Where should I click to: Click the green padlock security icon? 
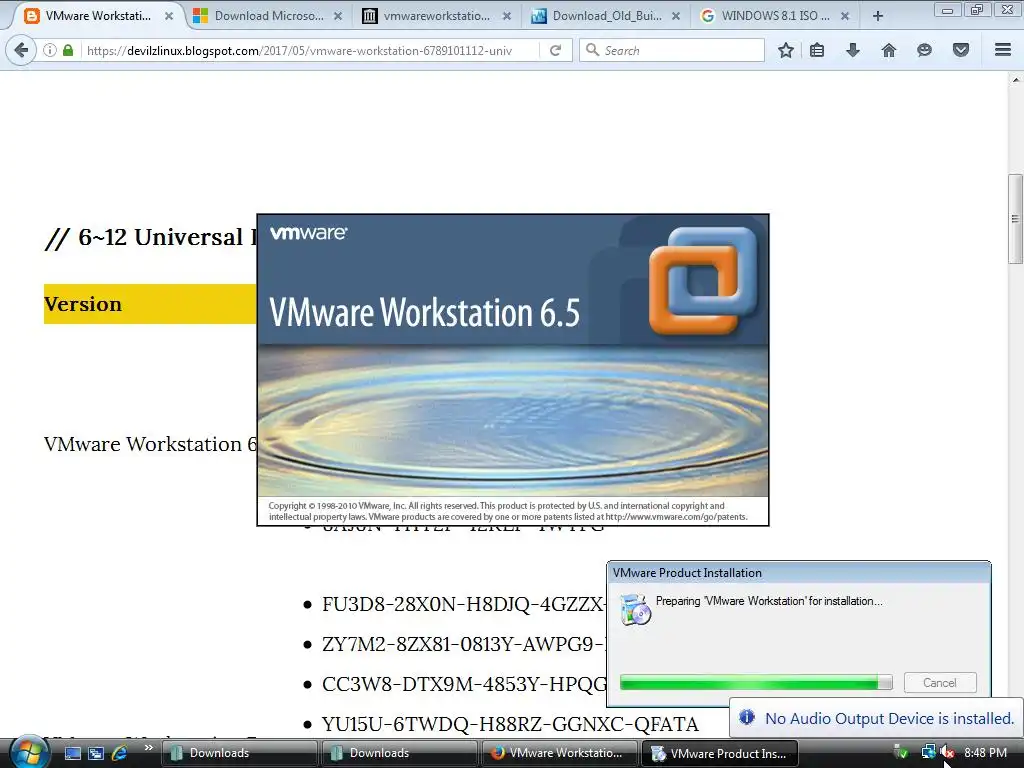(x=68, y=50)
